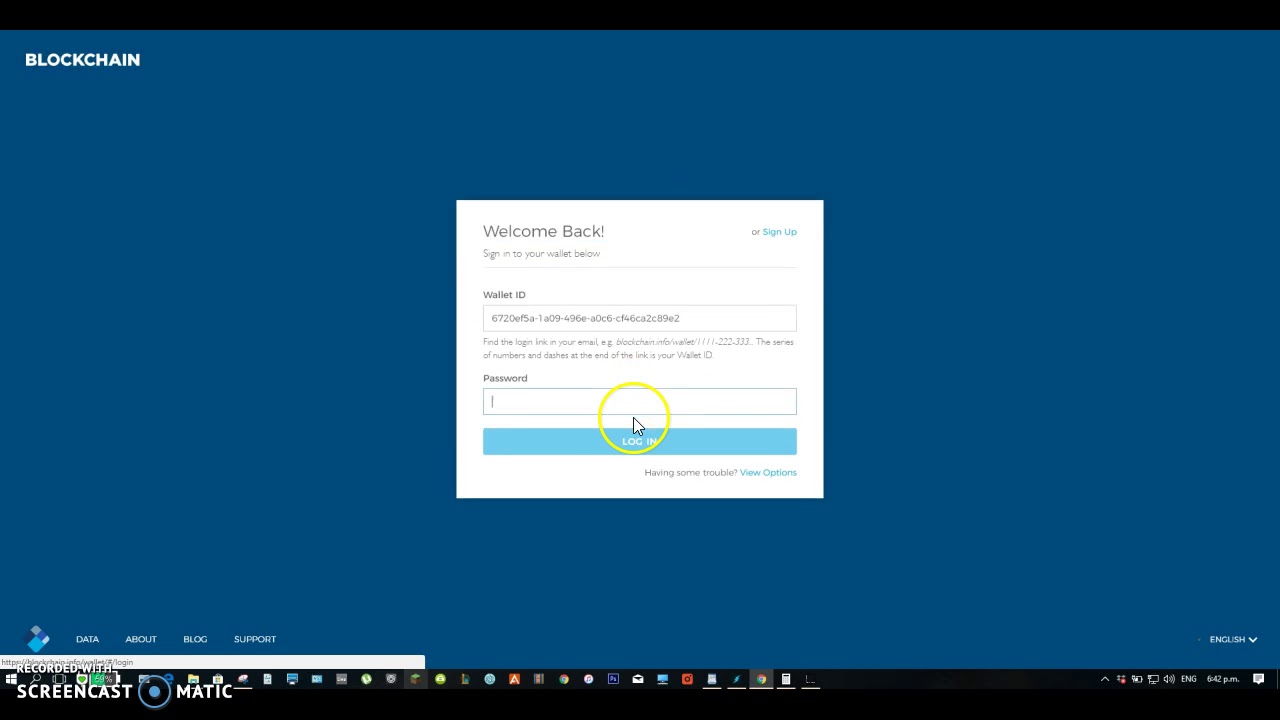Show hidden system tray icons
The width and height of the screenshot is (1280, 720).
[1105, 679]
